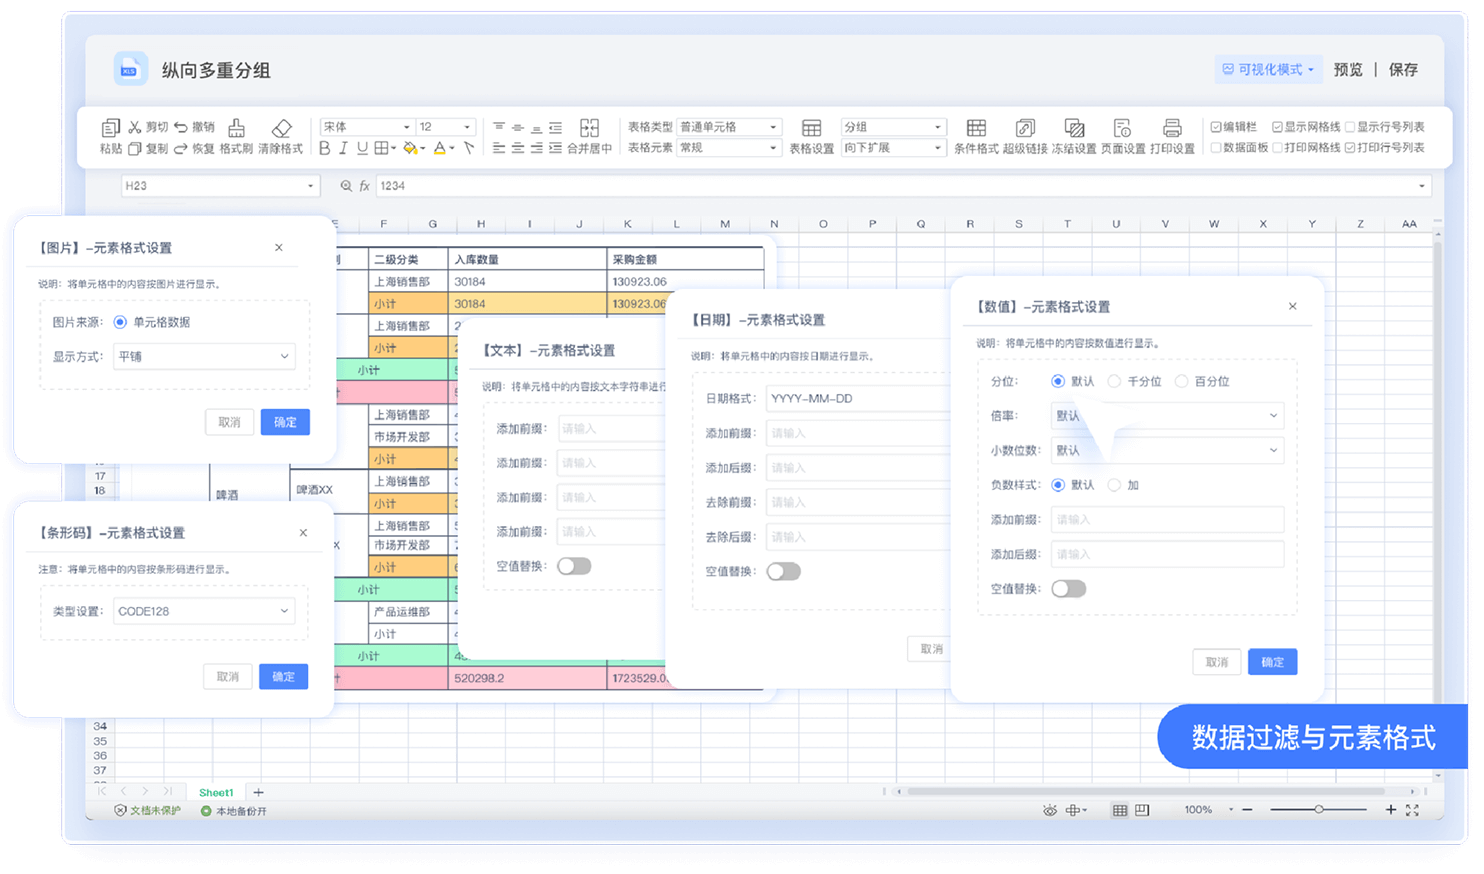The height and width of the screenshot is (874, 1484).
Task: Expand the 宋体 font dropdown
Action: [x=406, y=127]
